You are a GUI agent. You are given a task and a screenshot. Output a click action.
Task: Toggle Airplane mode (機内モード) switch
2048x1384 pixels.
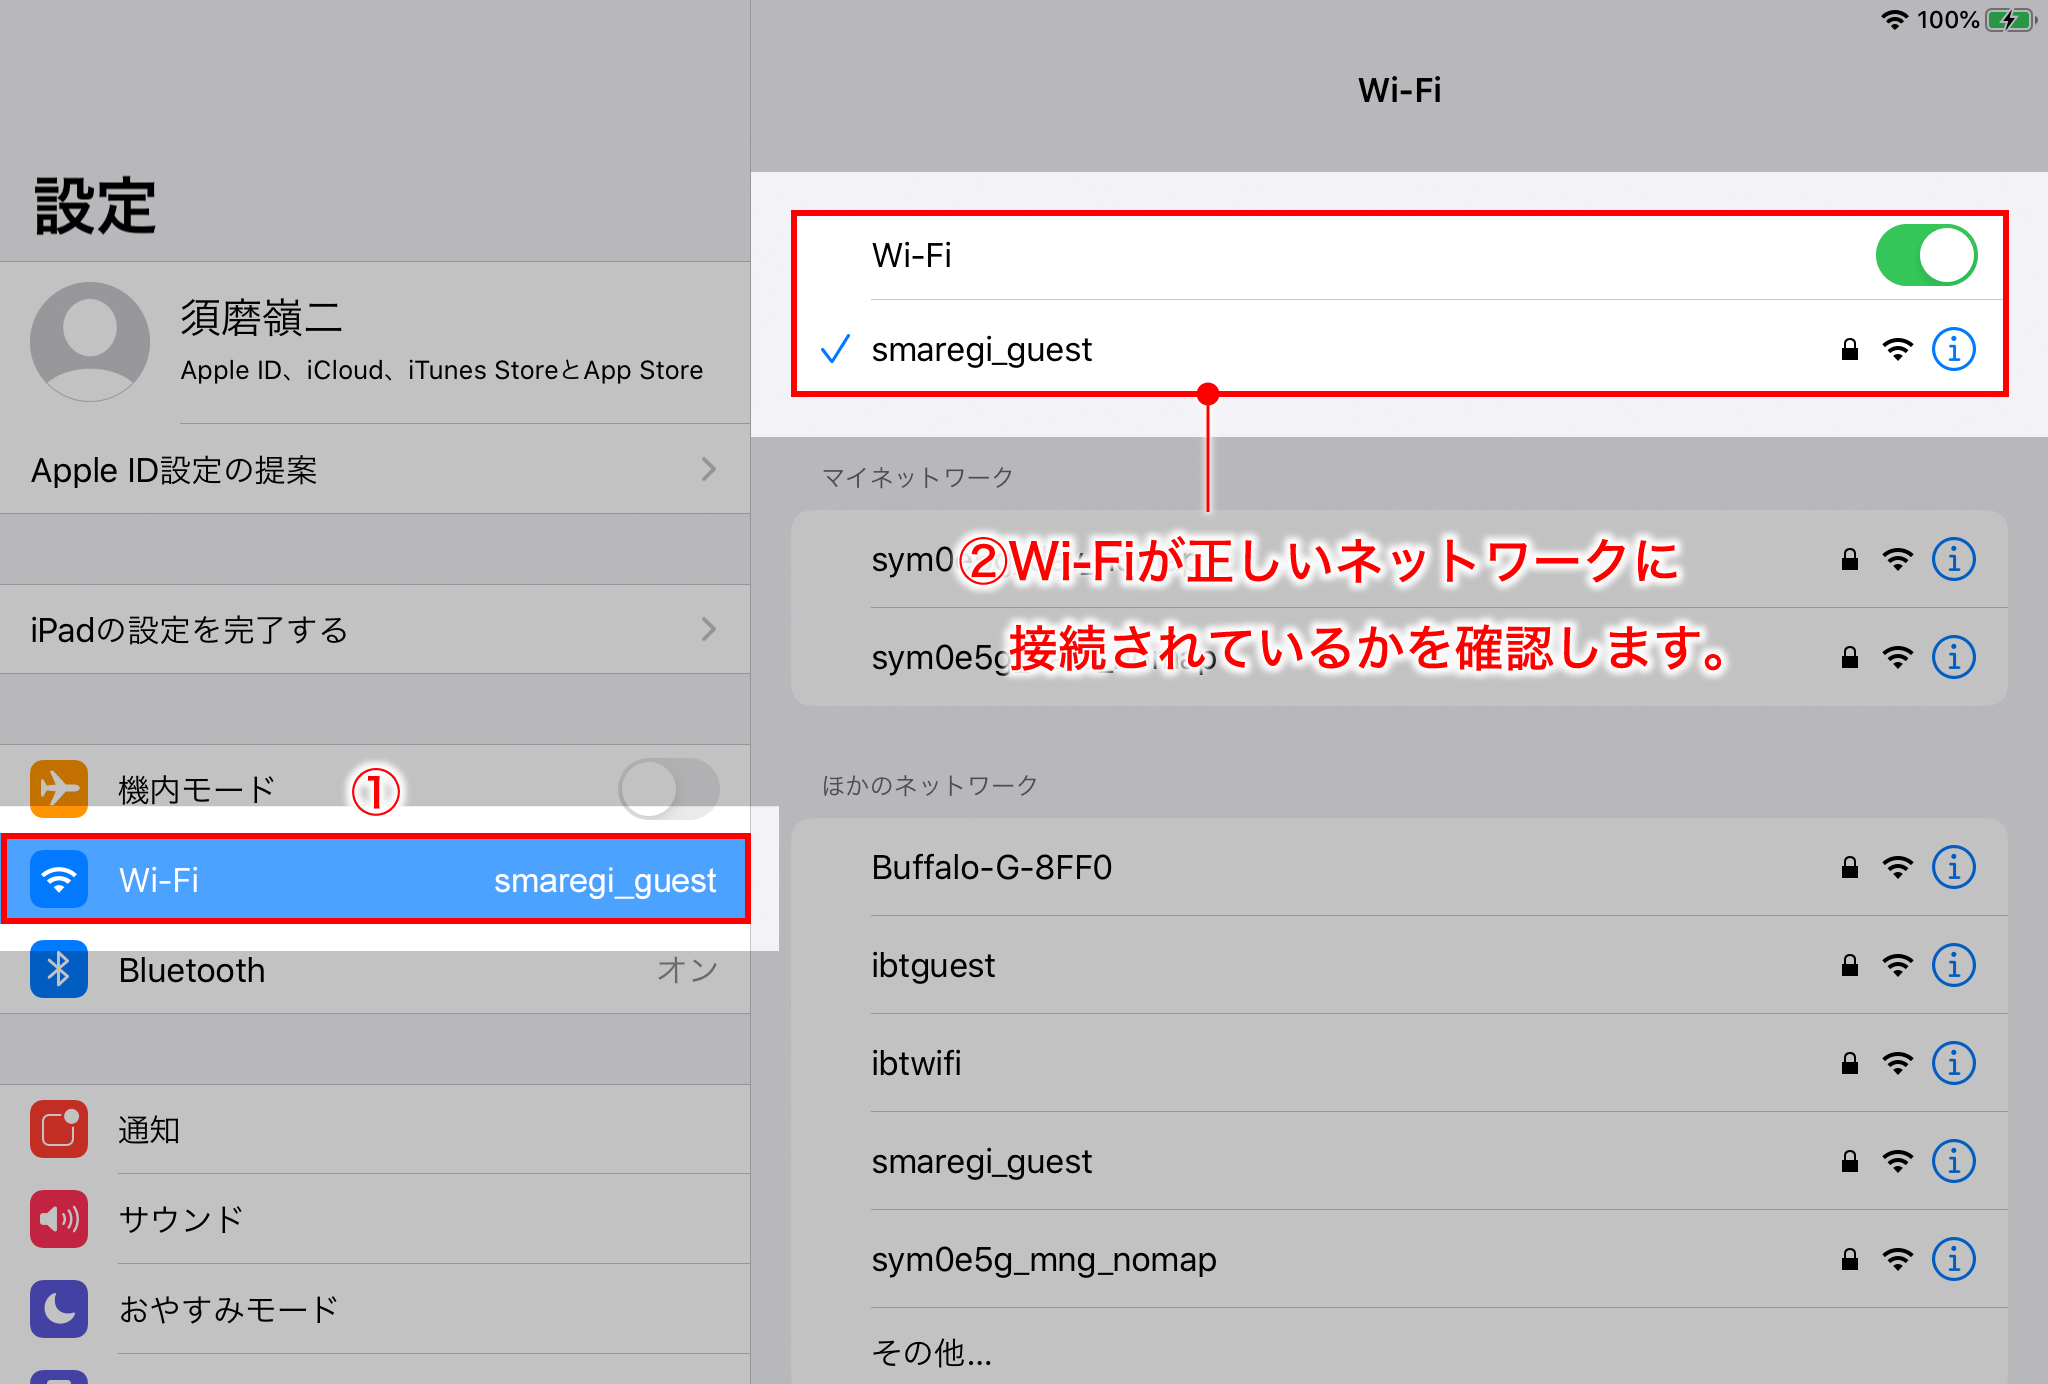point(668,789)
